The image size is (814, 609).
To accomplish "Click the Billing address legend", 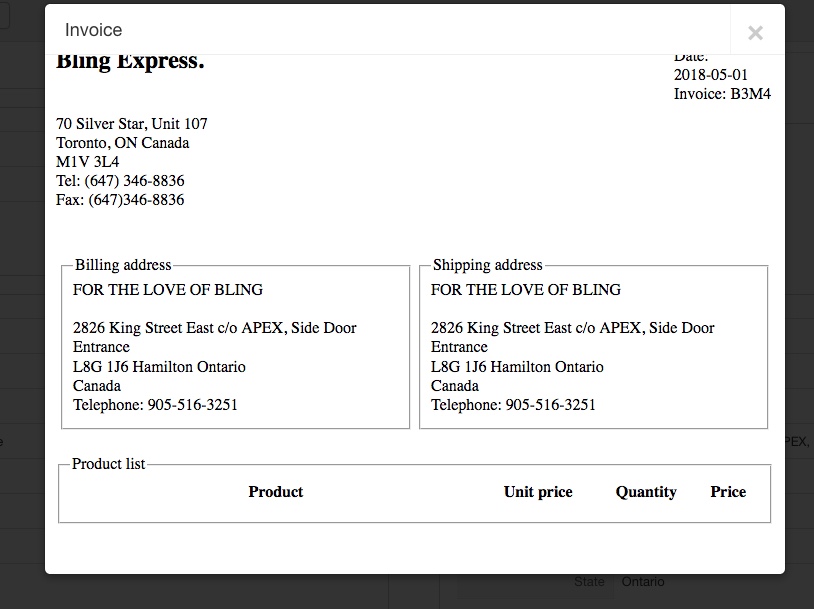I will [x=123, y=265].
